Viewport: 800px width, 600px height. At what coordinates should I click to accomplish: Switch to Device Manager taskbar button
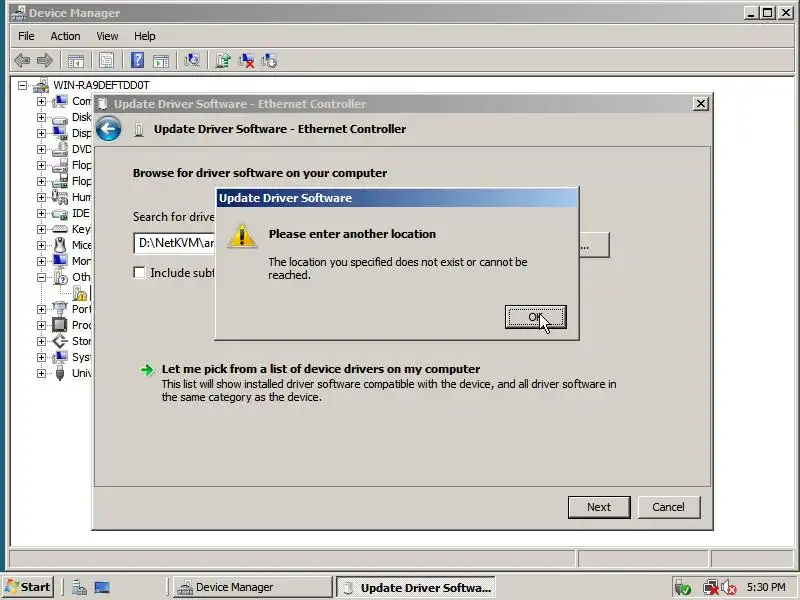pos(253,587)
